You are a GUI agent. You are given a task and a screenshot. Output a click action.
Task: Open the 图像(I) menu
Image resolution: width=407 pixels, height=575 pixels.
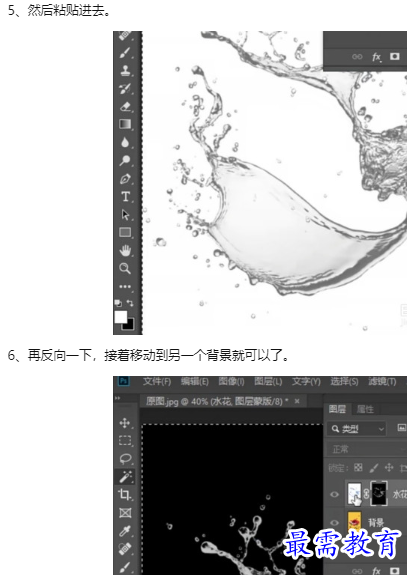pyautogui.click(x=231, y=382)
